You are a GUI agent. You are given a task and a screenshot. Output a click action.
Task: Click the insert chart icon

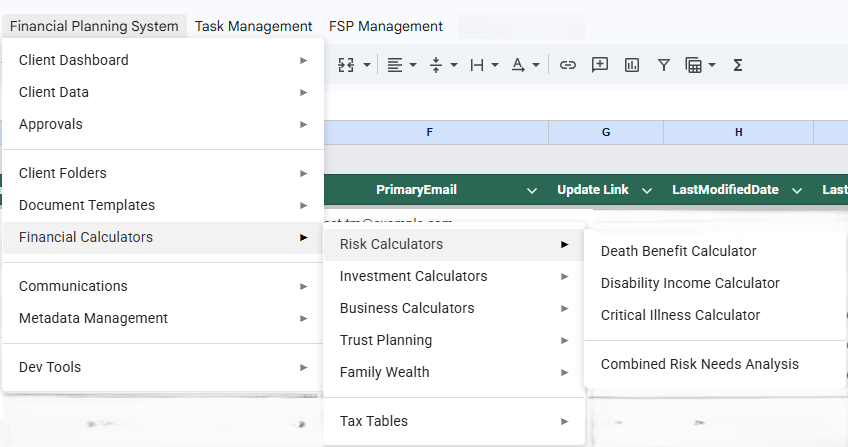tap(632, 65)
